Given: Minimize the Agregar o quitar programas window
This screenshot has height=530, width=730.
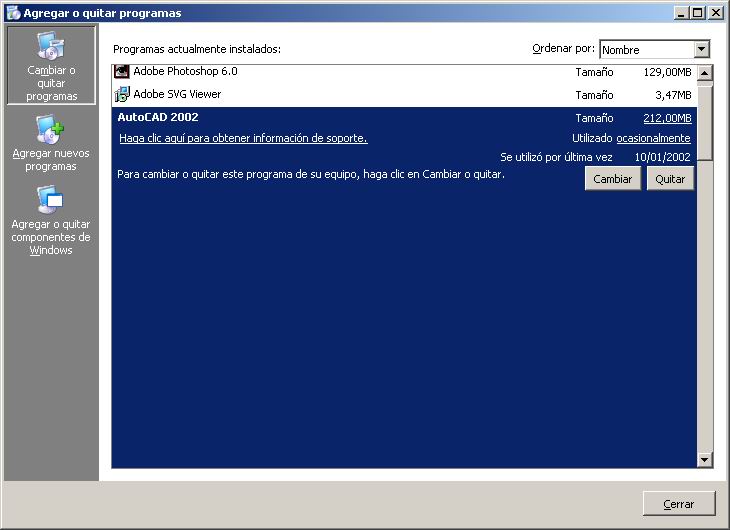Looking at the screenshot, I should (681, 13).
